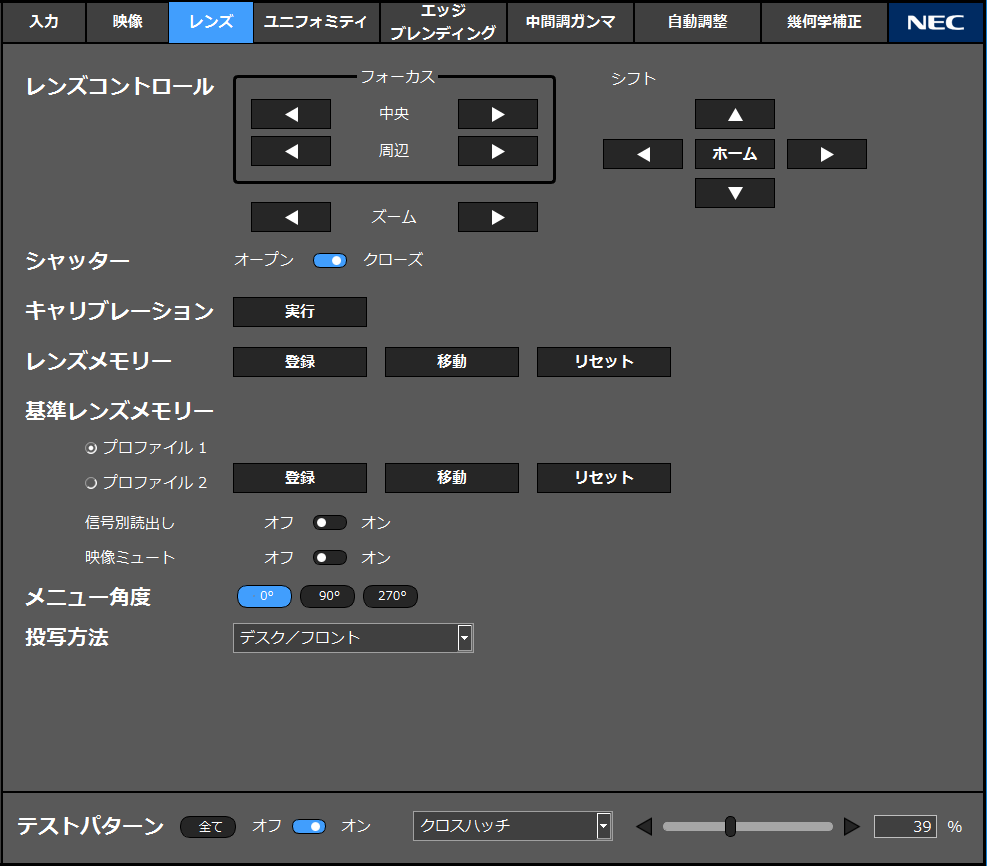Click the シフト right arrow button
This screenshot has height=866, width=987.
(x=826, y=154)
